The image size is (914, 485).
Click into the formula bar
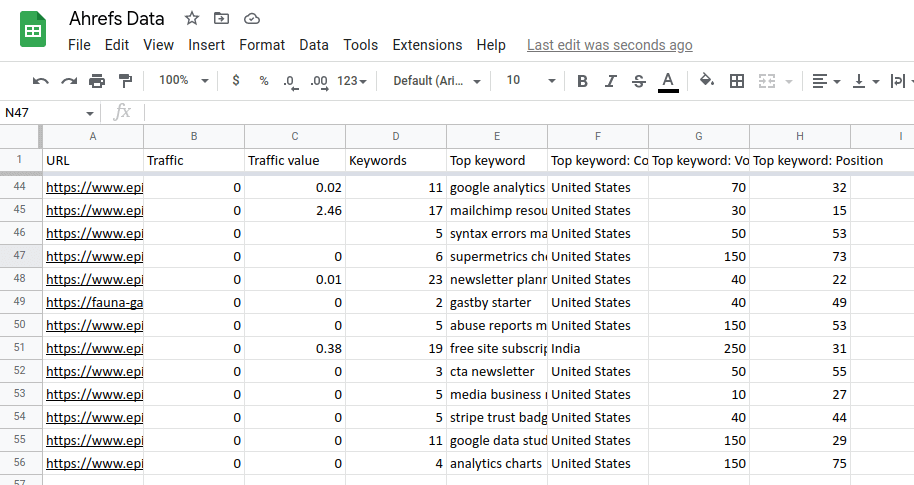(x=529, y=113)
